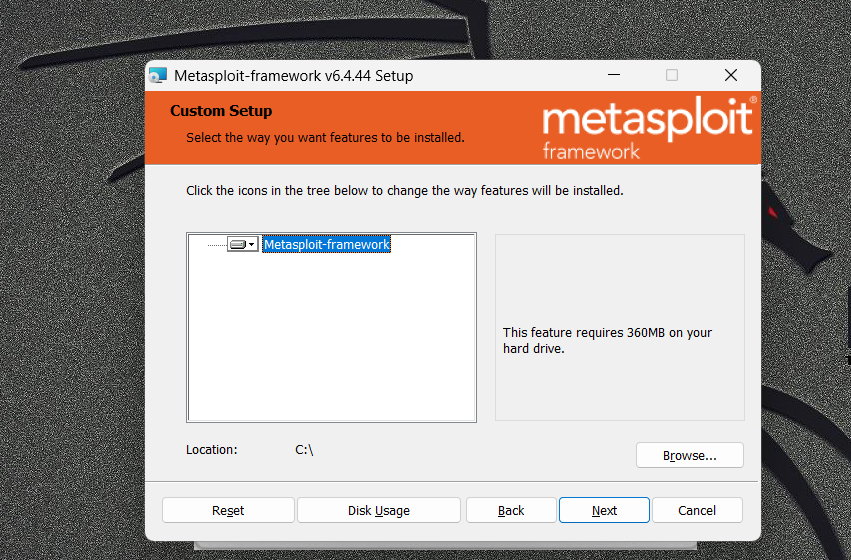Click the Custom Setup heading
Viewport: 851px width, 560px height.
pyautogui.click(x=221, y=111)
